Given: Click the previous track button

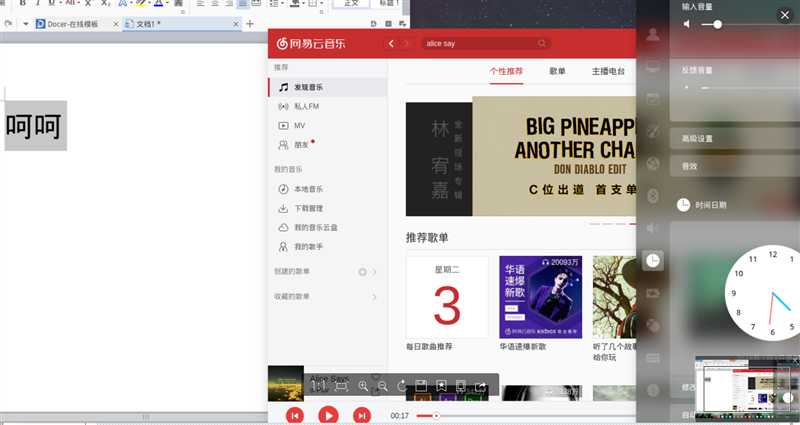Looking at the screenshot, I should (x=295, y=415).
